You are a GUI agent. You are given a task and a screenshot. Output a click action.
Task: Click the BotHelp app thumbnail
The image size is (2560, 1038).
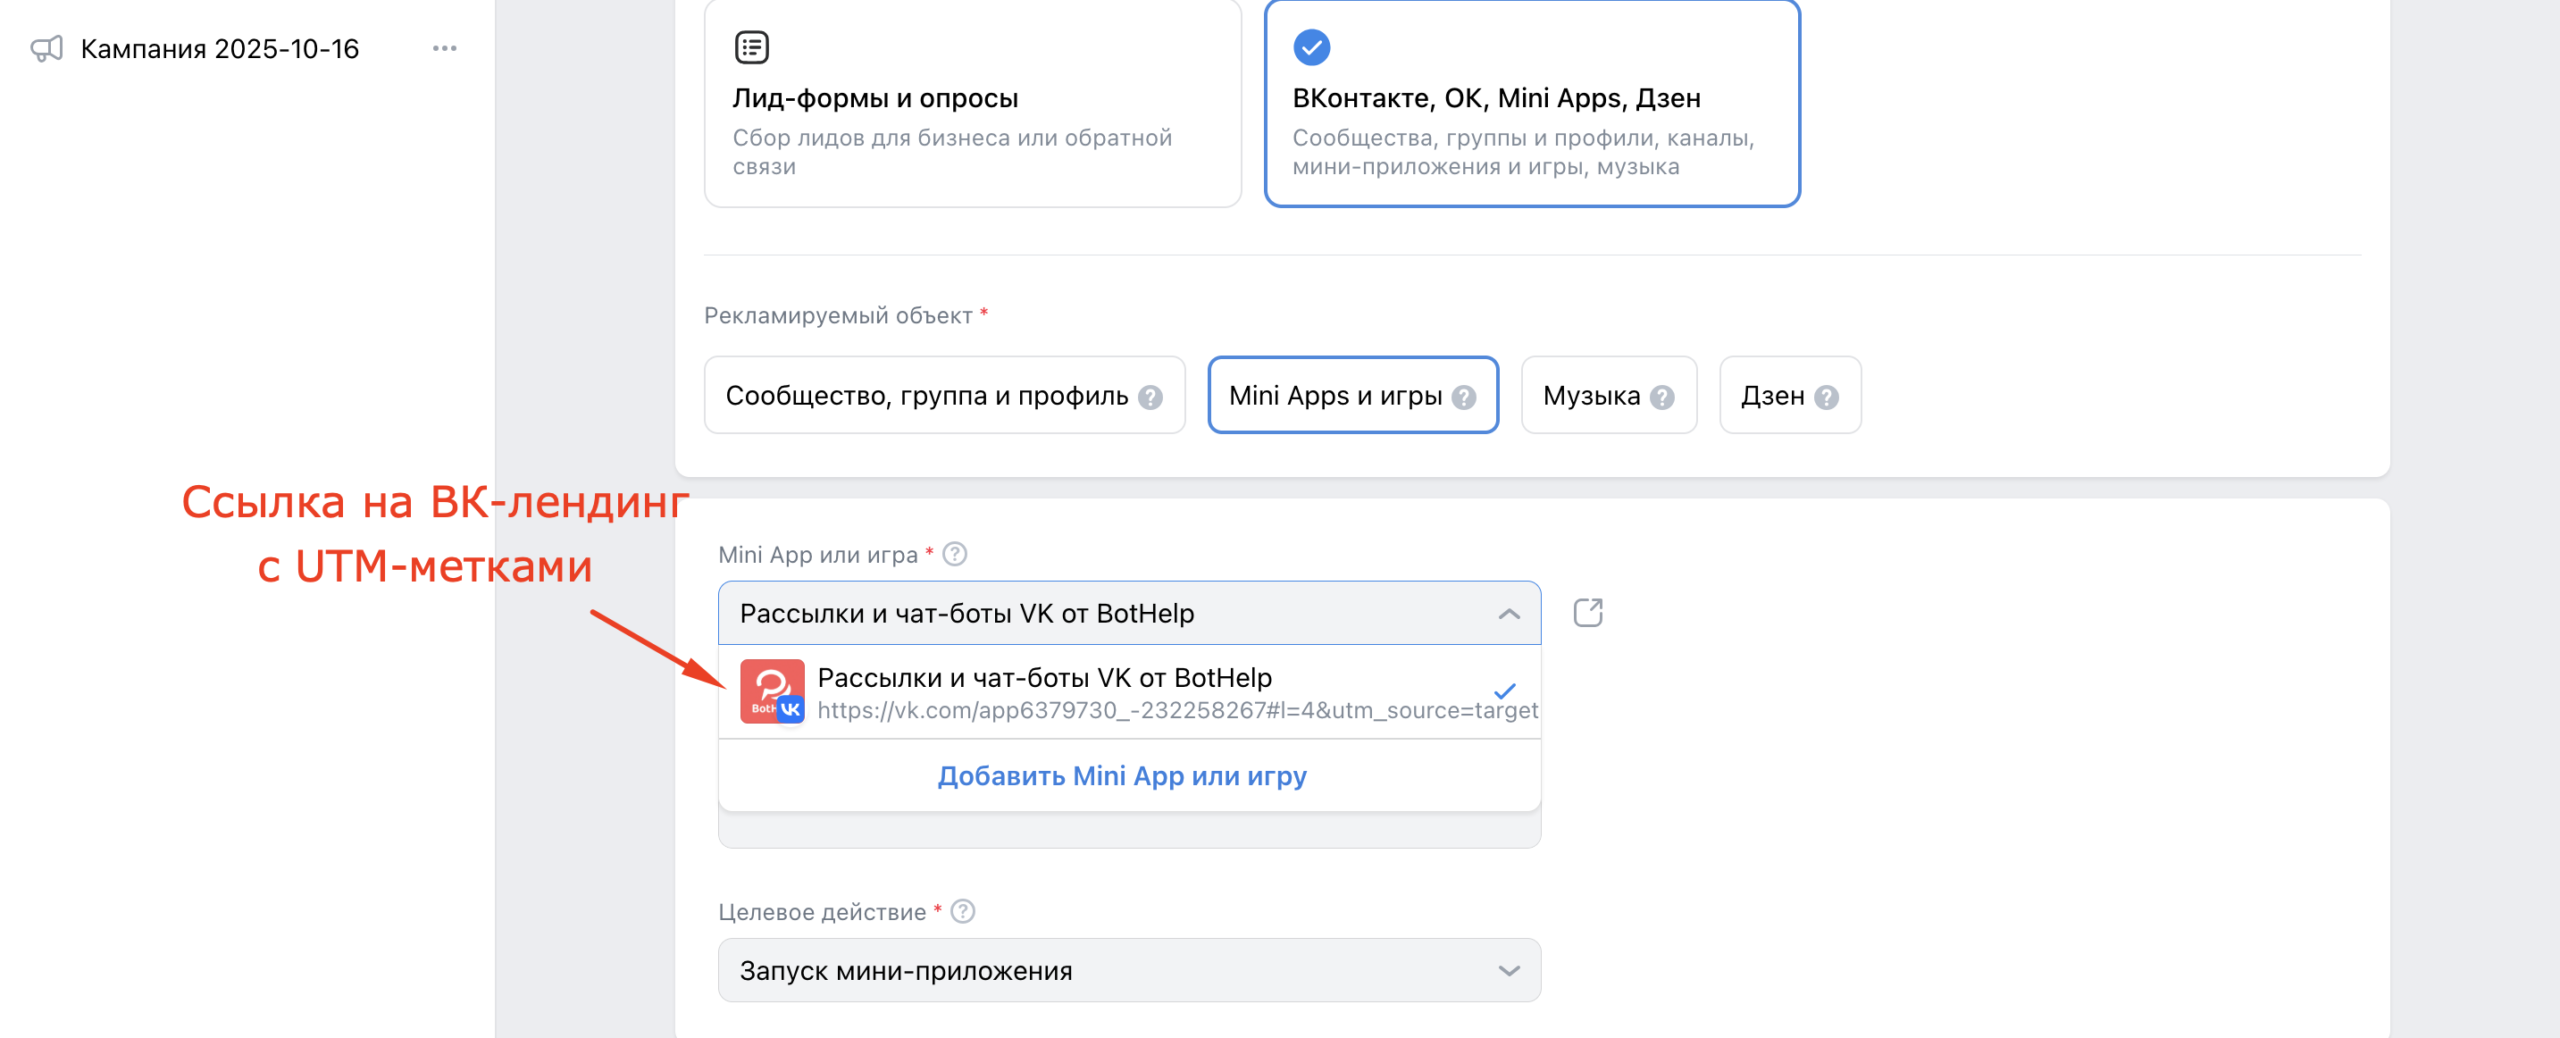(x=772, y=691)
